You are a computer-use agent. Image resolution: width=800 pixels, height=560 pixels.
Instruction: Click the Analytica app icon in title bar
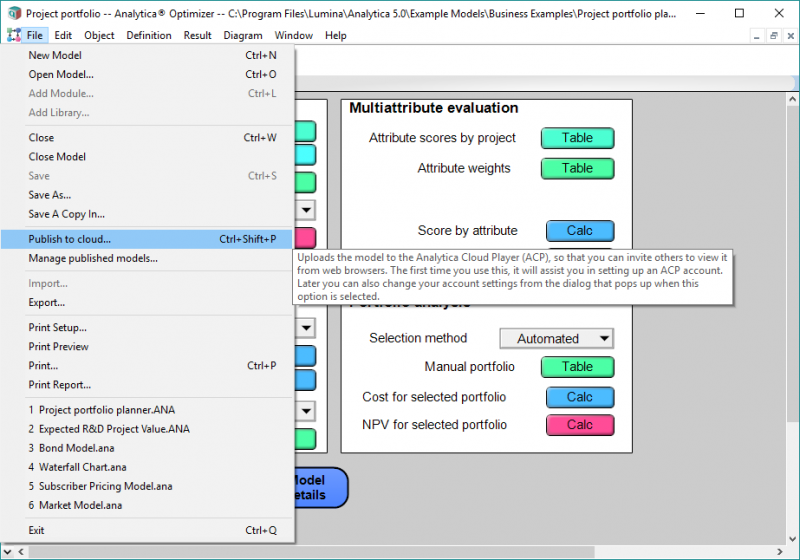[x=14, y=13]
